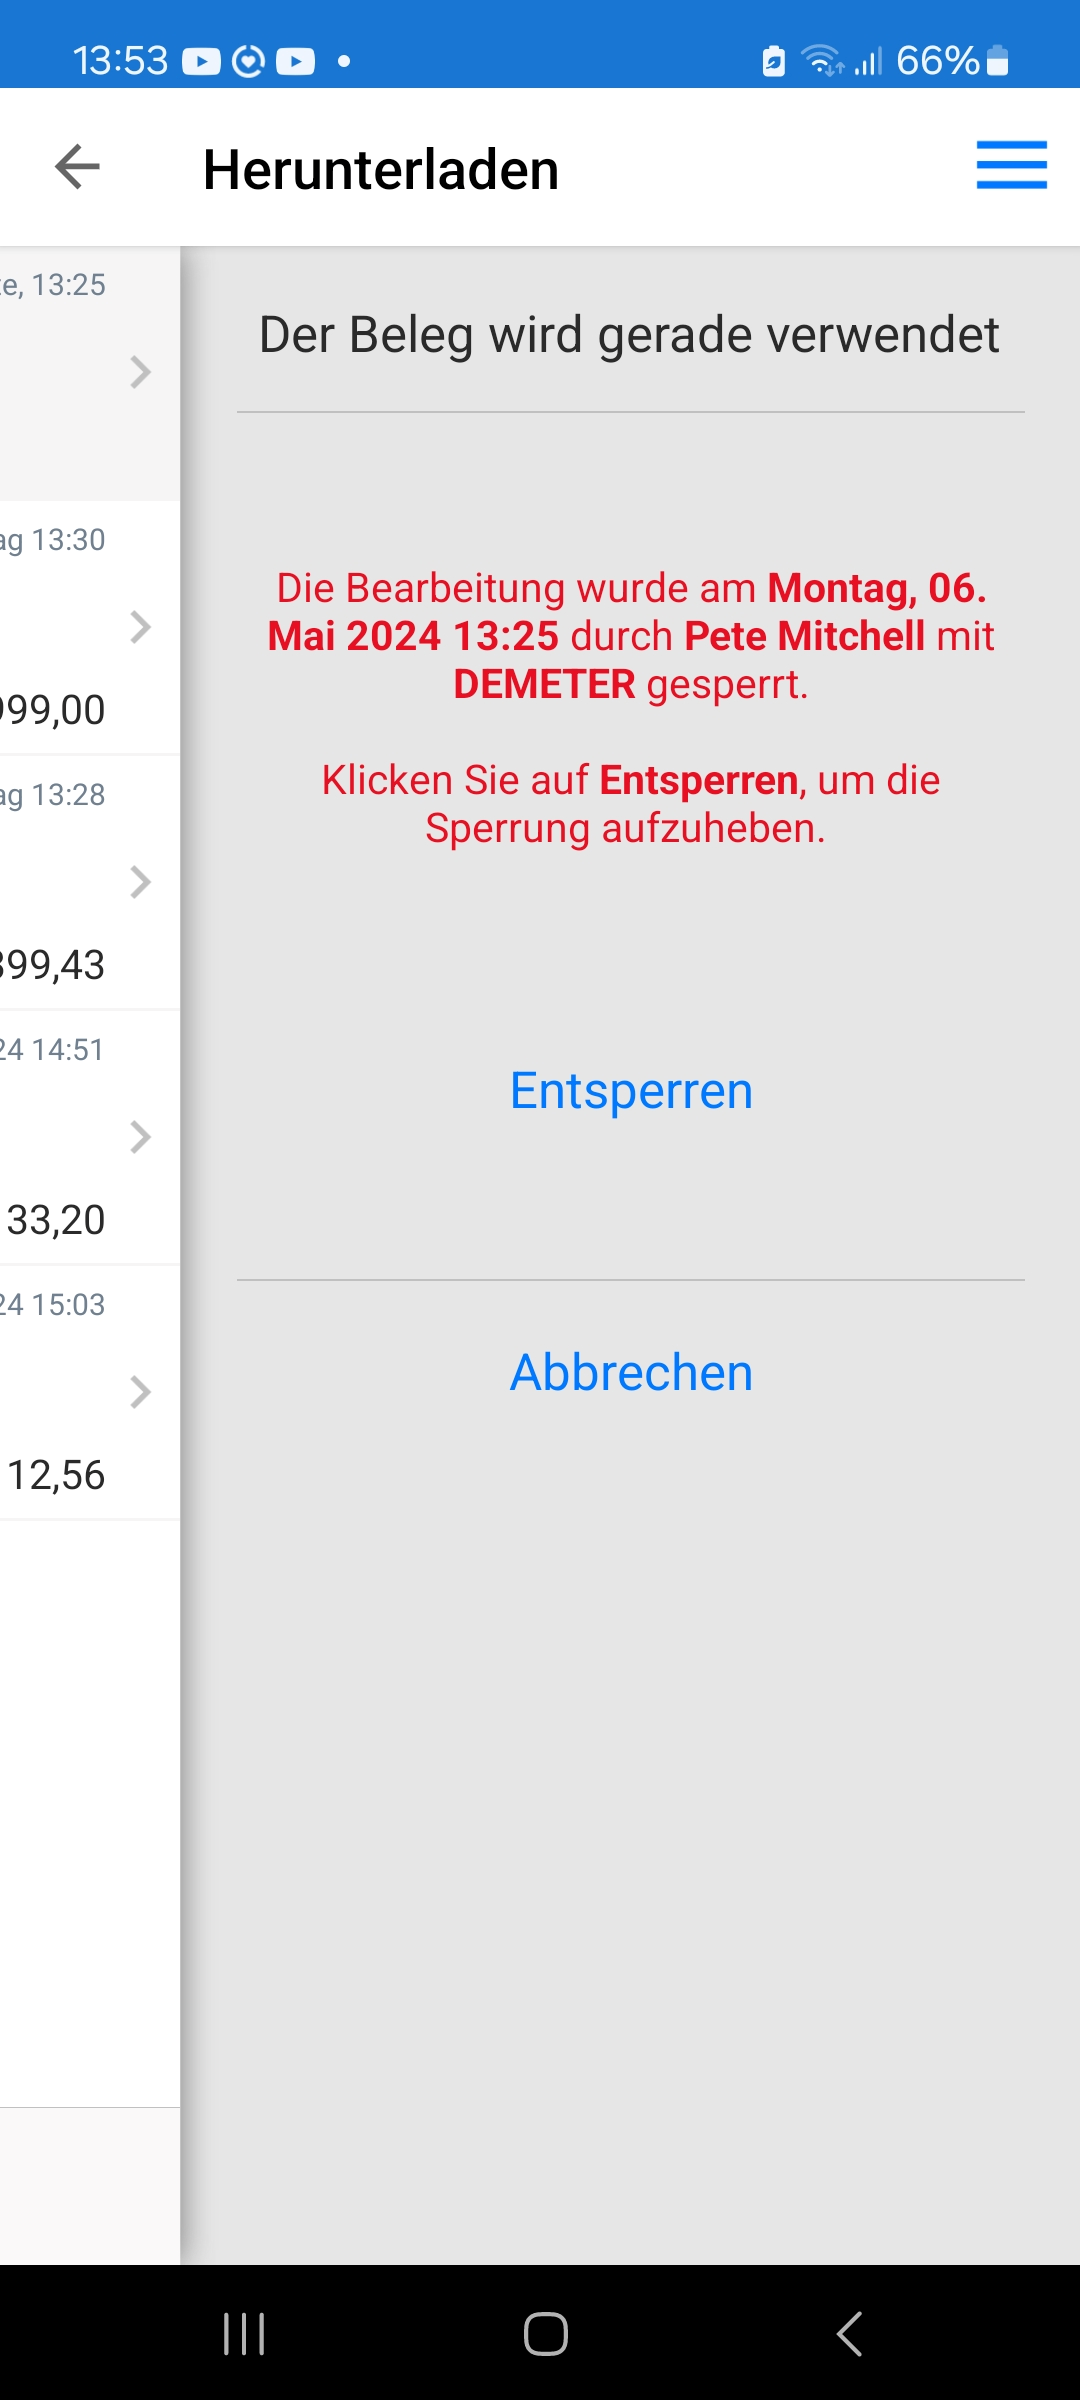Tap the Android recent apps button
The height and width of the screenshot is (2400, 1080).
tap(244, 2334)
